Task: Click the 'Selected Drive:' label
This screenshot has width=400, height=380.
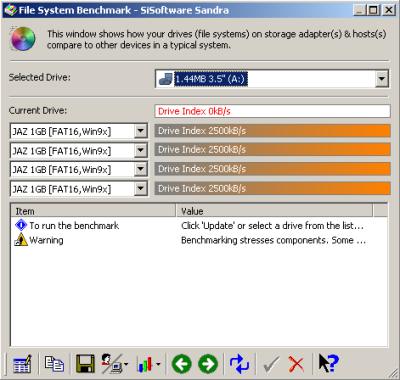Action: 40,77
